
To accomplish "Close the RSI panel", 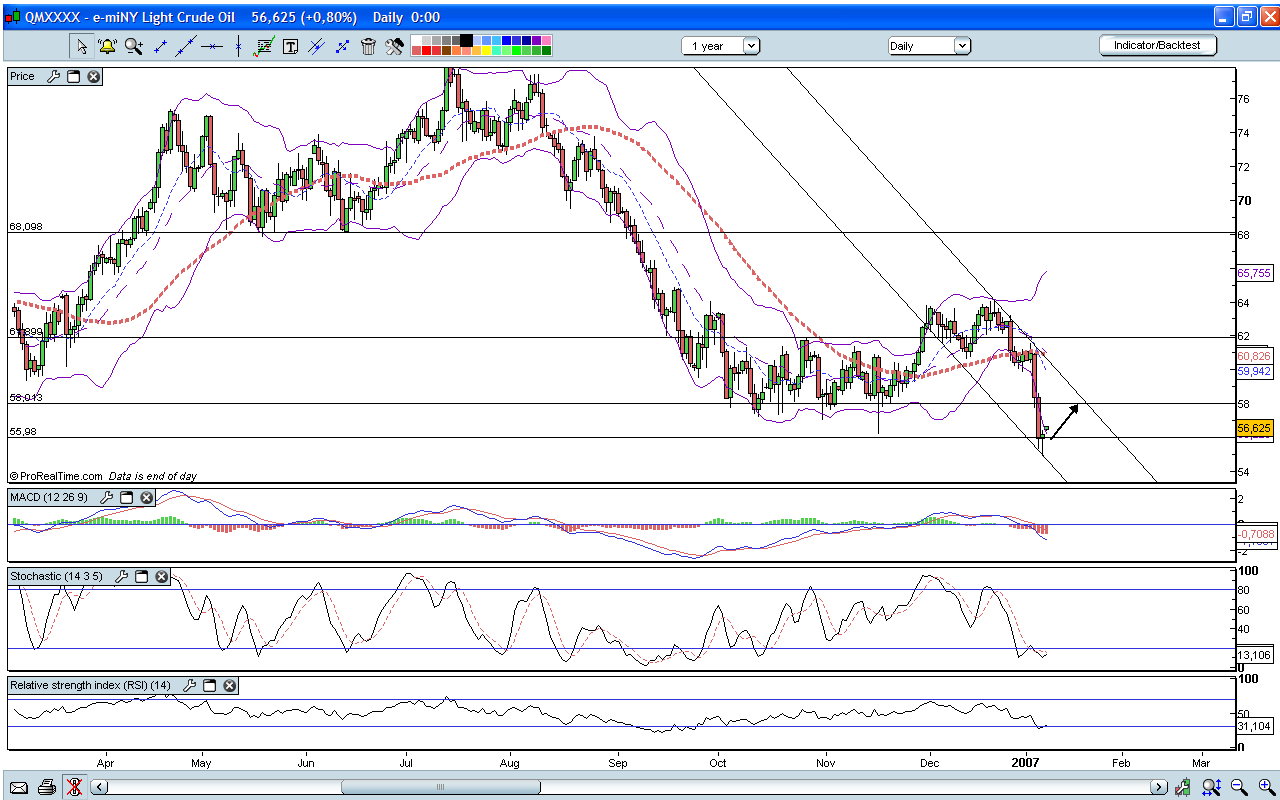I will (x=230, y=685).
